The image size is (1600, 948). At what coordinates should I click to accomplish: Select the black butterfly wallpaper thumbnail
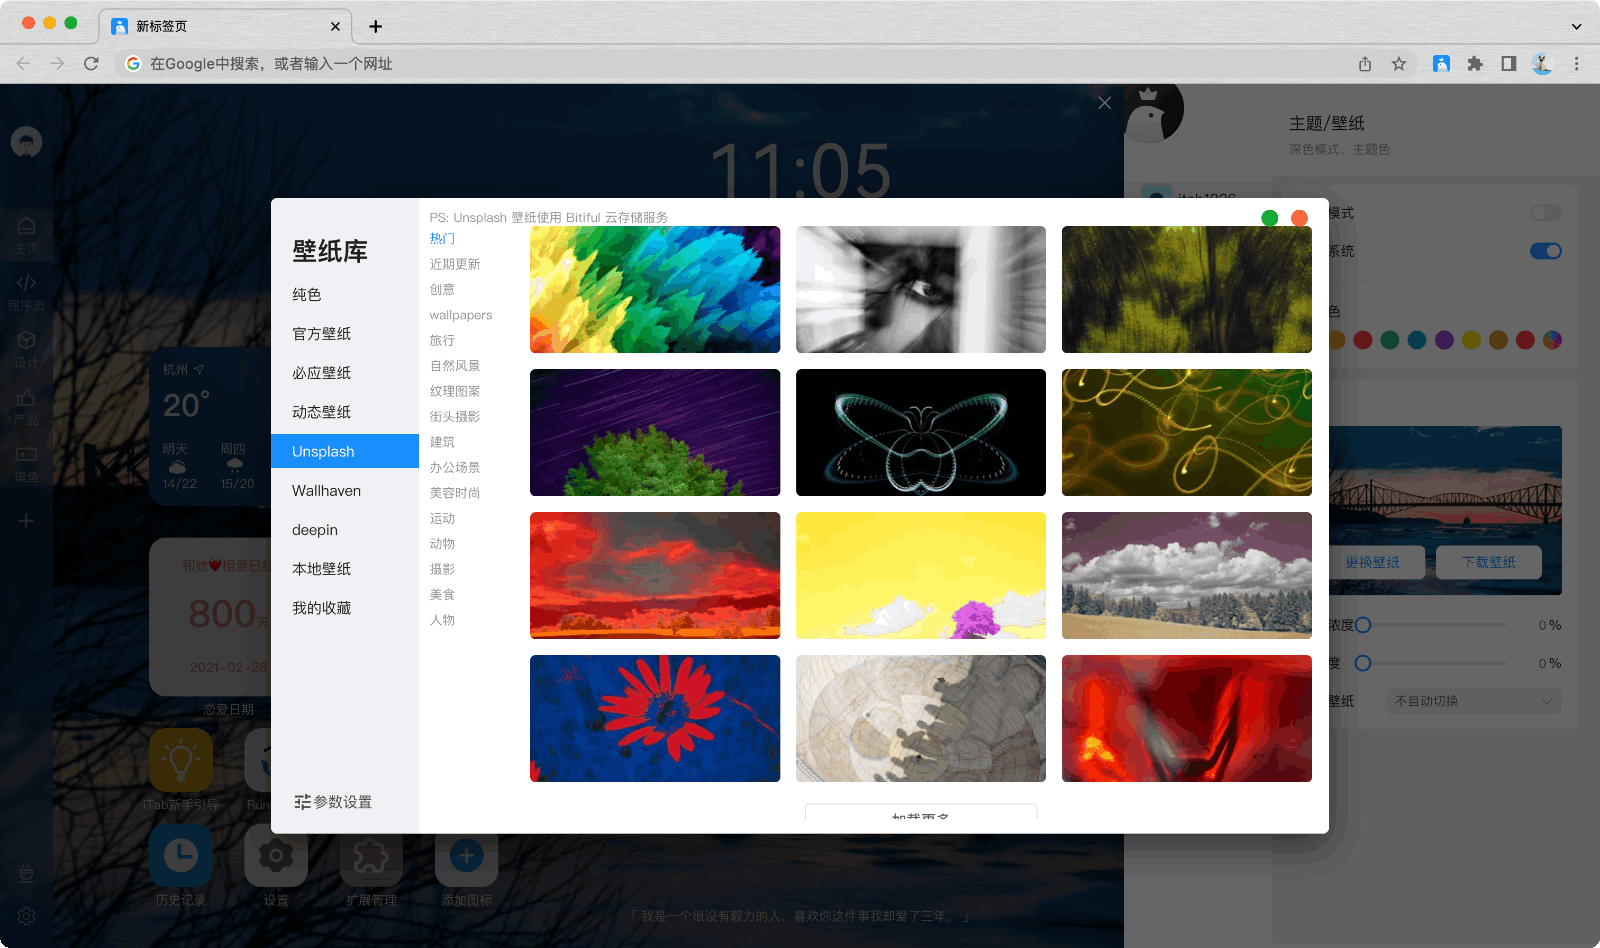point(920,432)
